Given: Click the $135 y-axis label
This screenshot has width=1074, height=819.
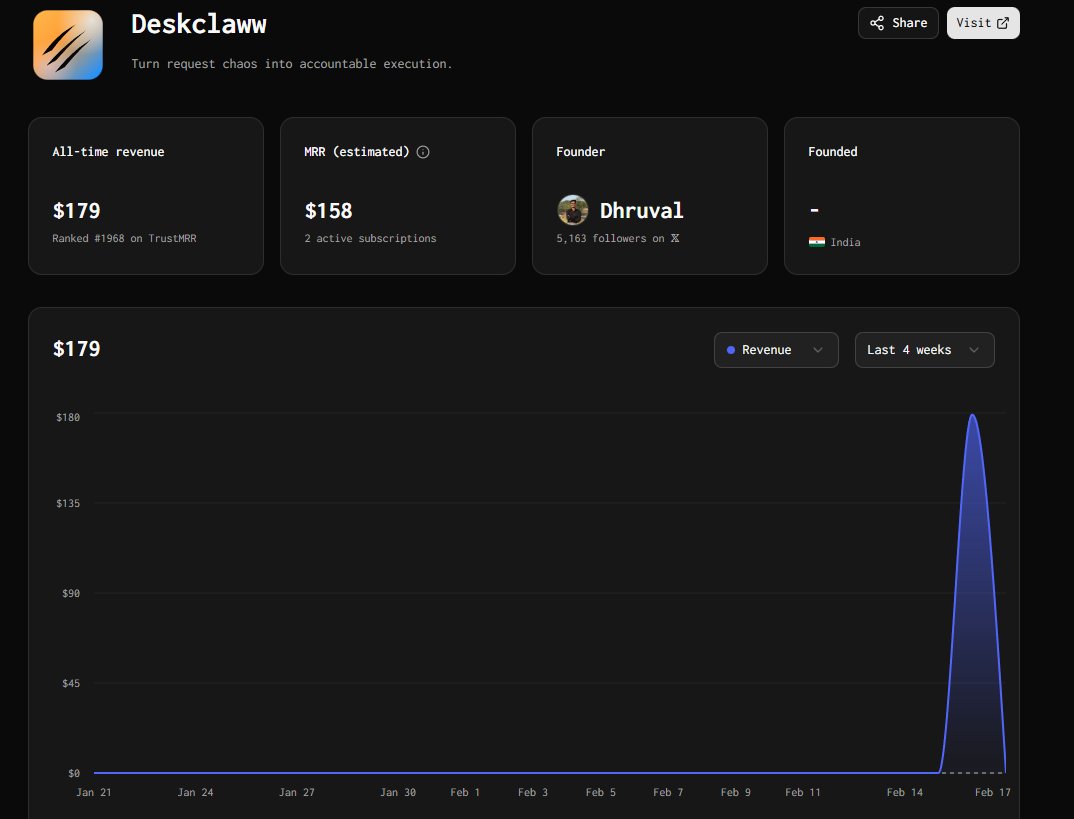Looking at the screenshot, I should (68, 503).
